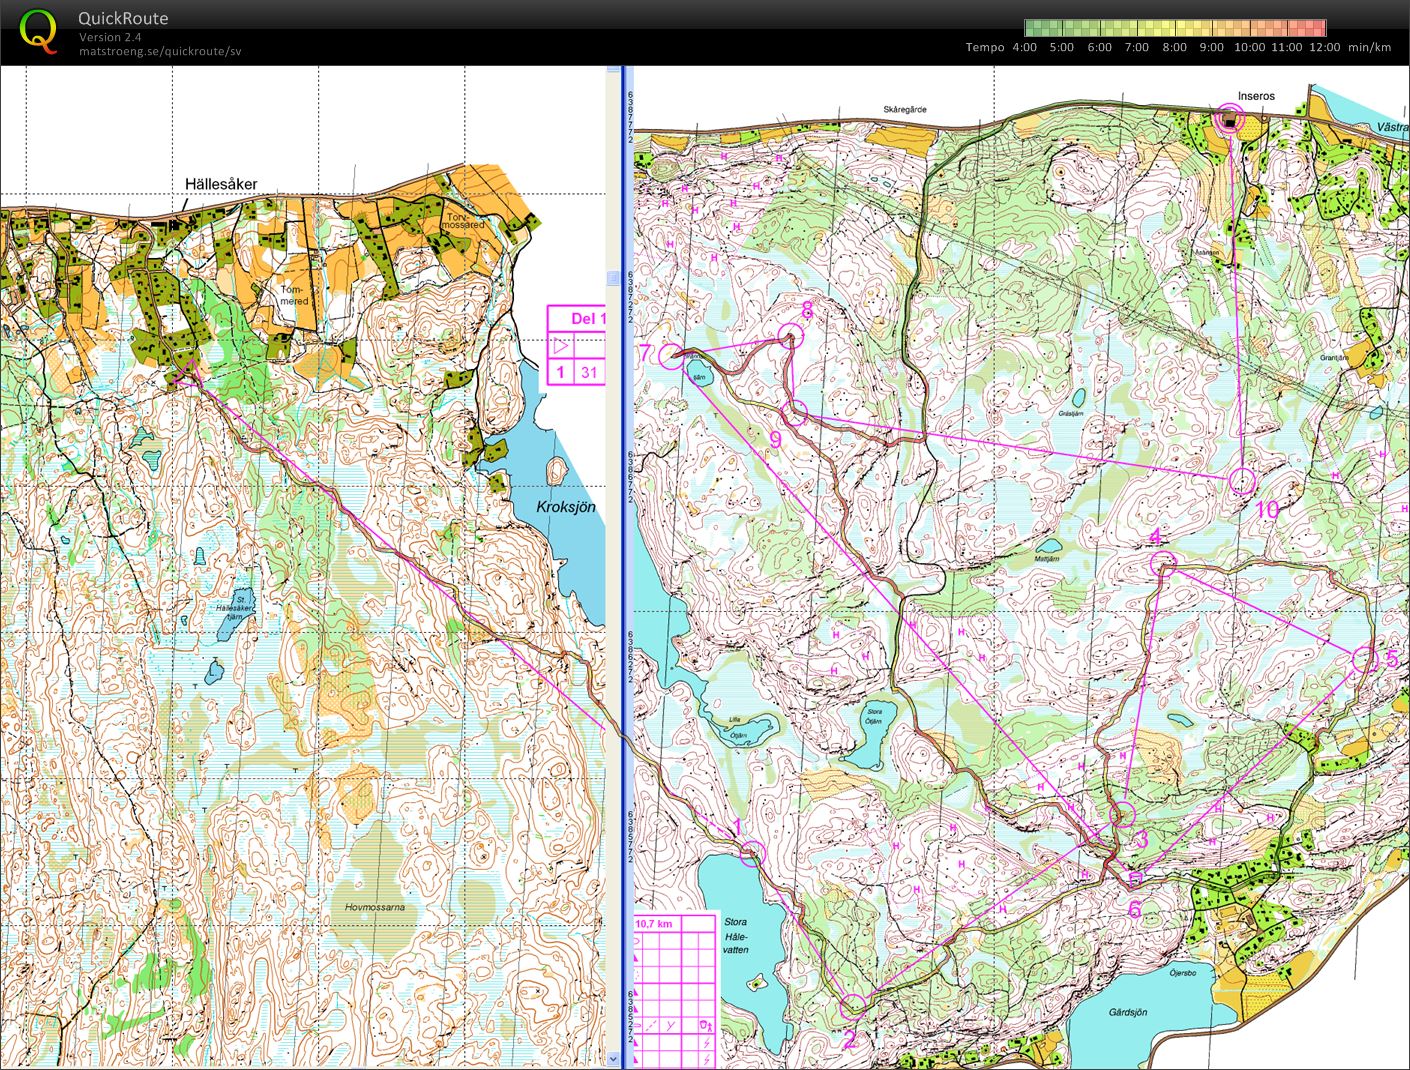This screenshot has height=1070, width=1410.
Task: Click control circle 4 on the map
Action: coord(1161,564)
